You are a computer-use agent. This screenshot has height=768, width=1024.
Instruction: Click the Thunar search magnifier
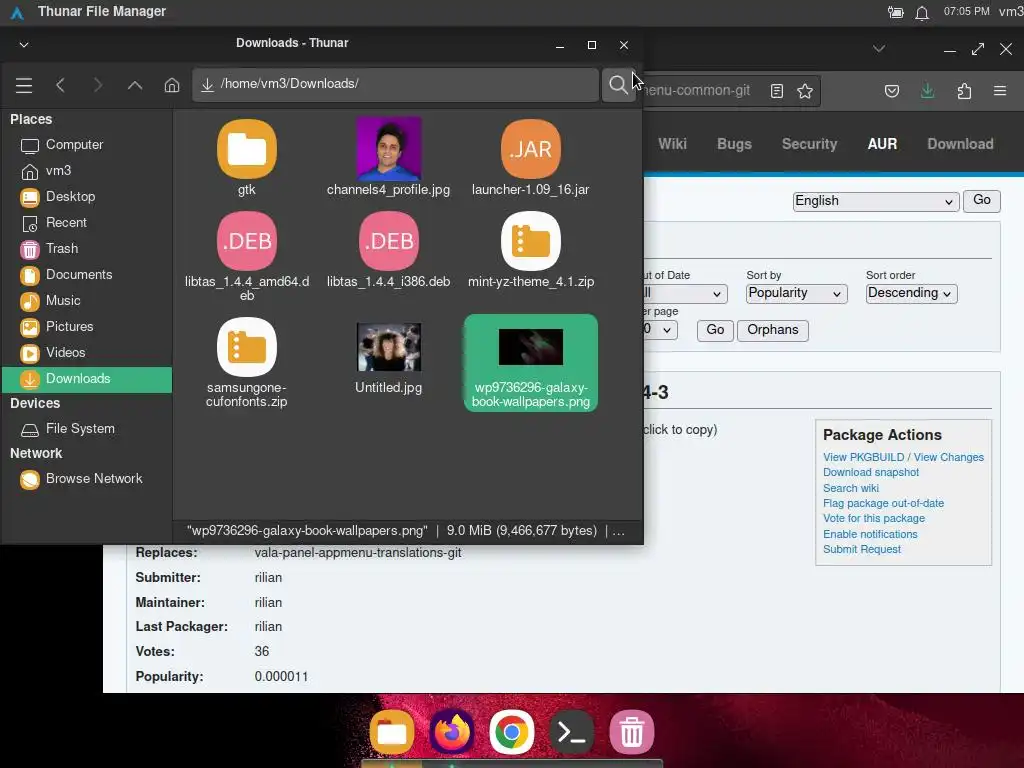(618, 85)
